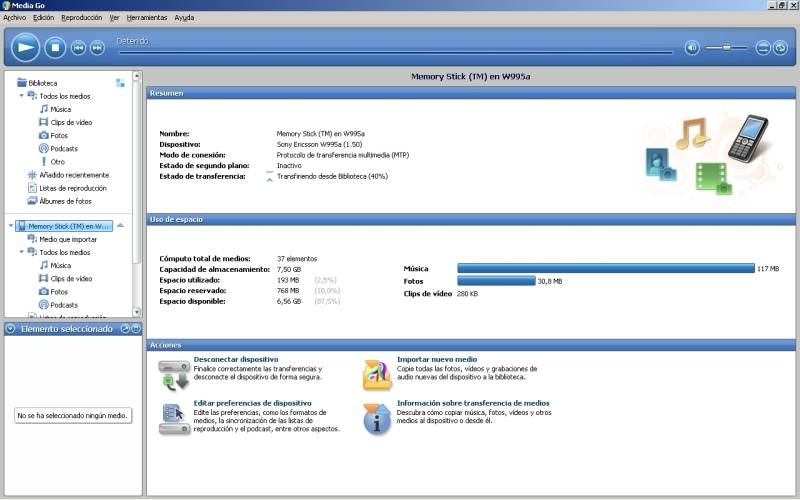The width and height of the screenshot is (800, 500).
Task: Click the Música usage bar
Action: (606, 268)
